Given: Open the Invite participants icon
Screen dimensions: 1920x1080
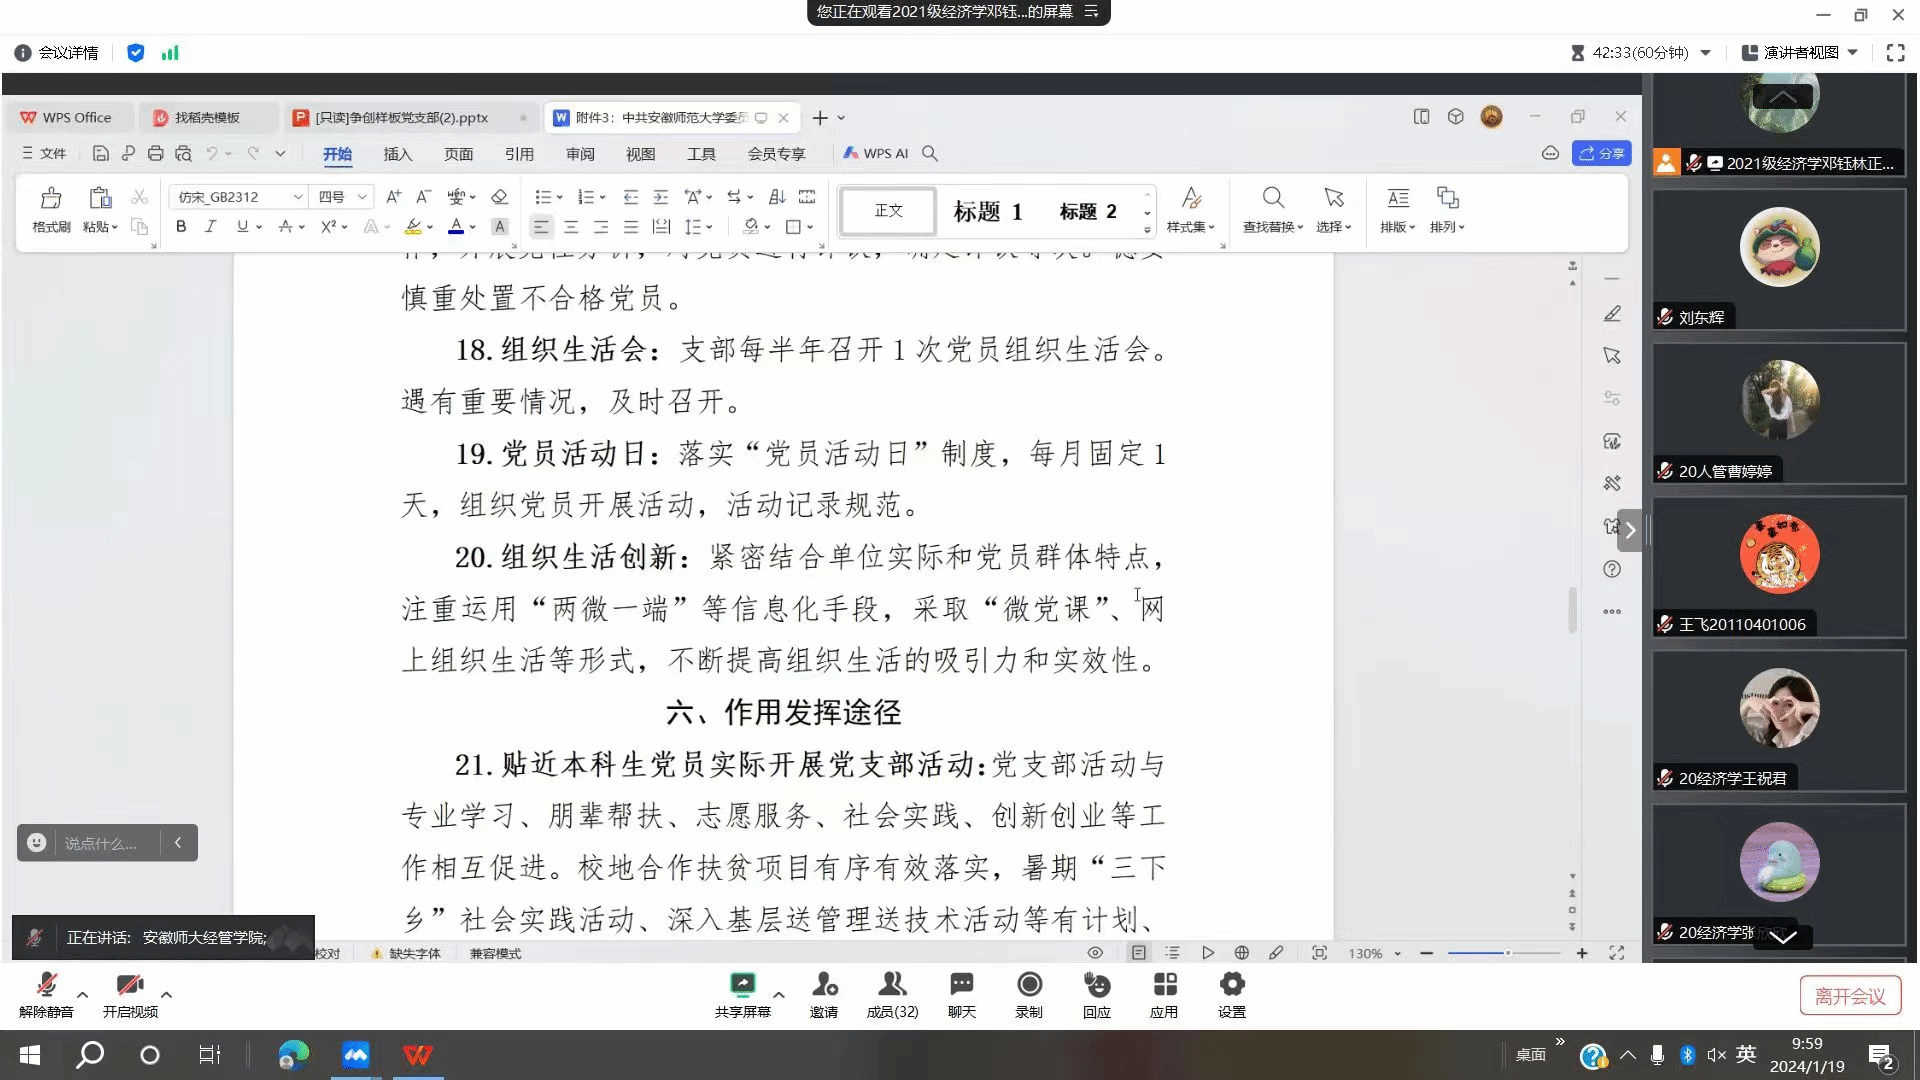Looking at the screenshot, I should tap(824, 985).
